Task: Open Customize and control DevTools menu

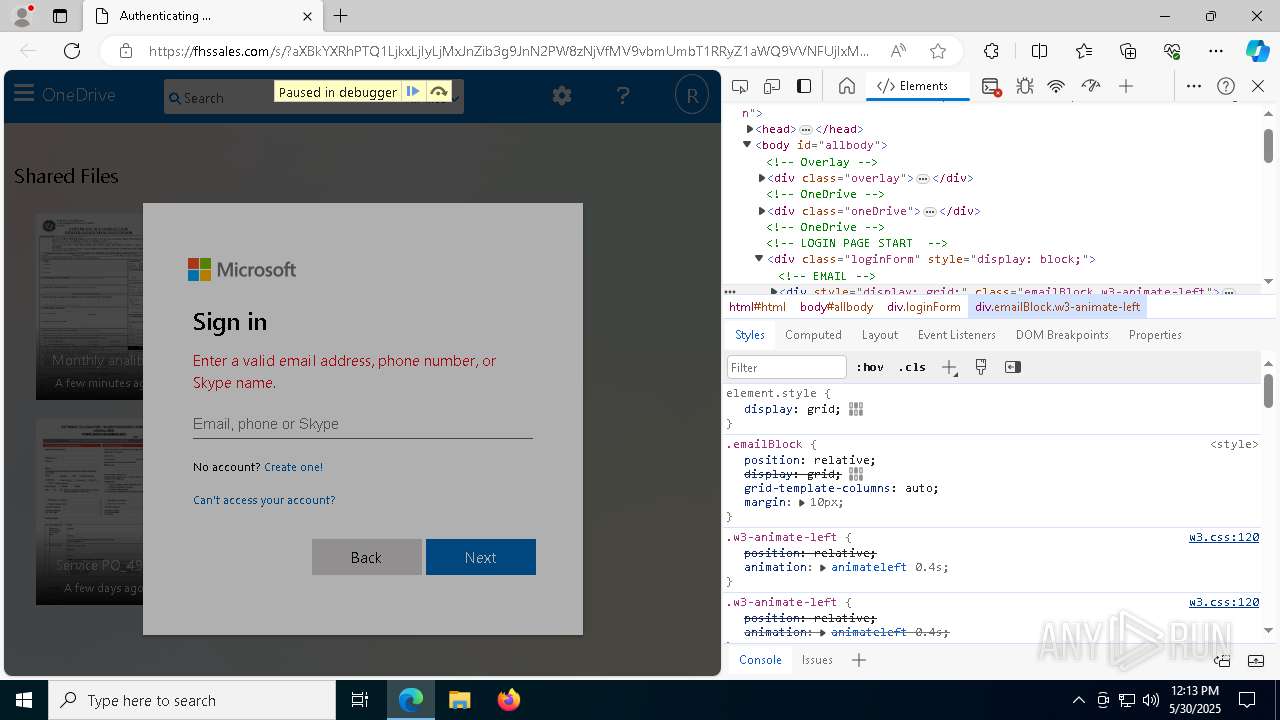Action: pyautogui.click(x=1193, y=87)
